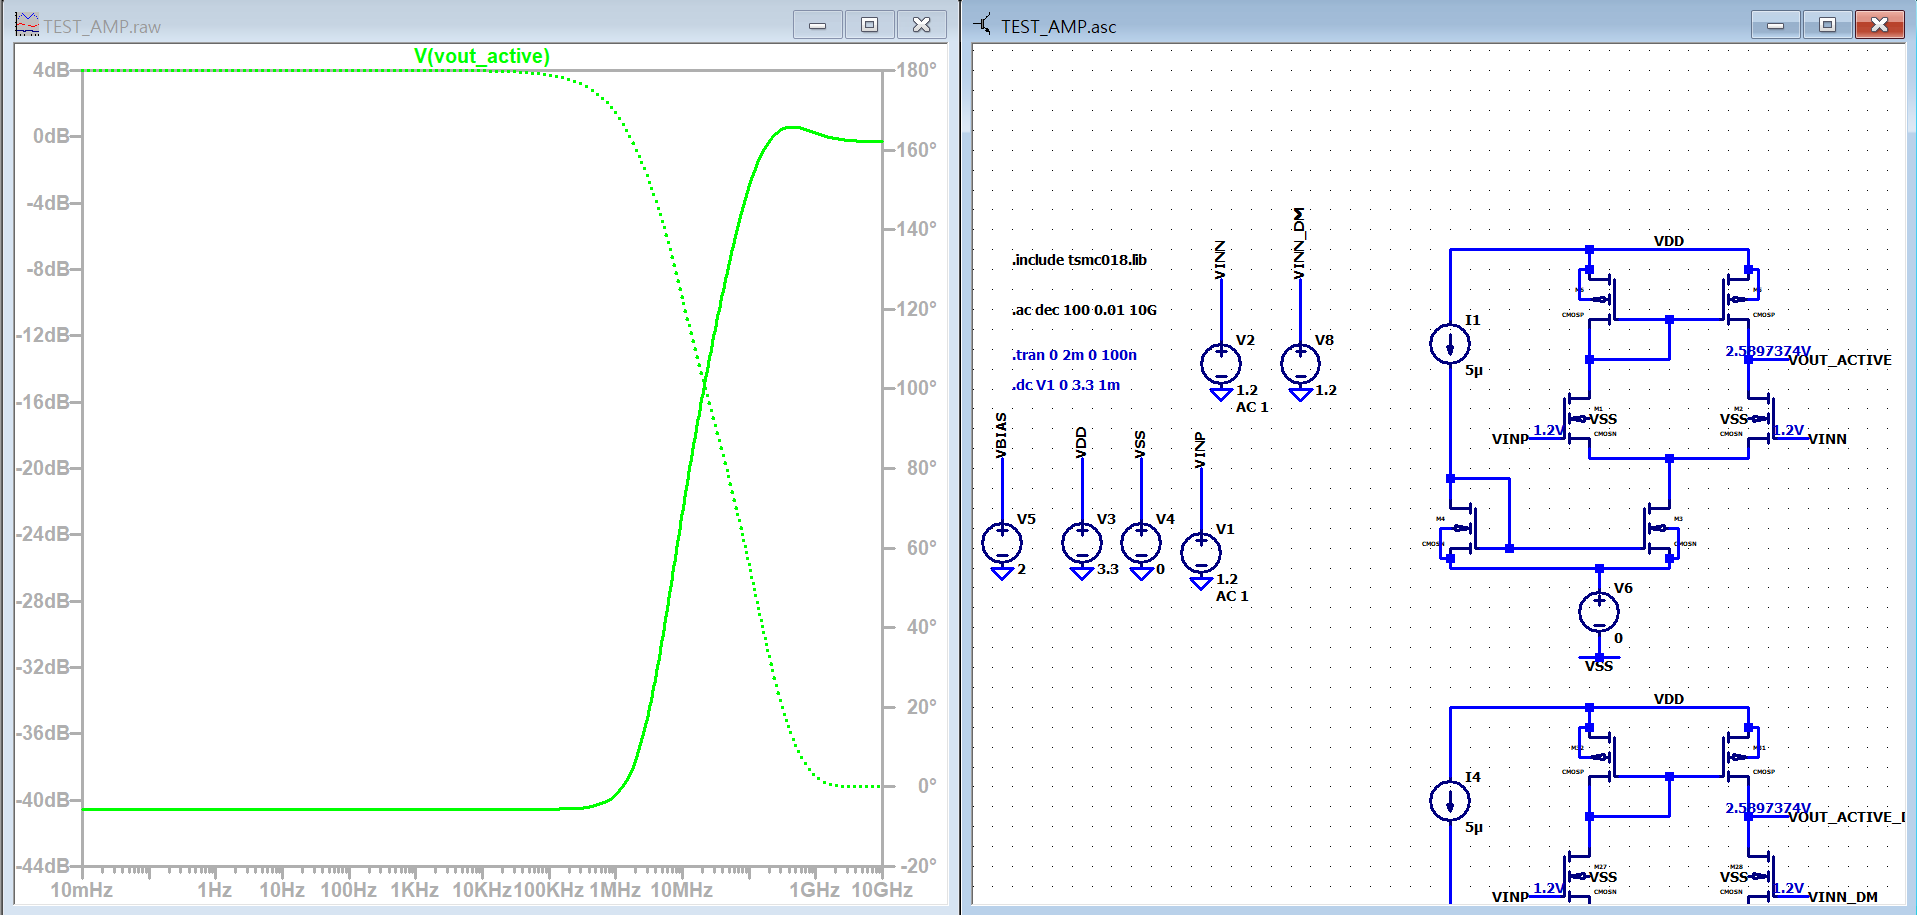Click the .dc V1 0 3.3 1m directive

click(1066, 385)
